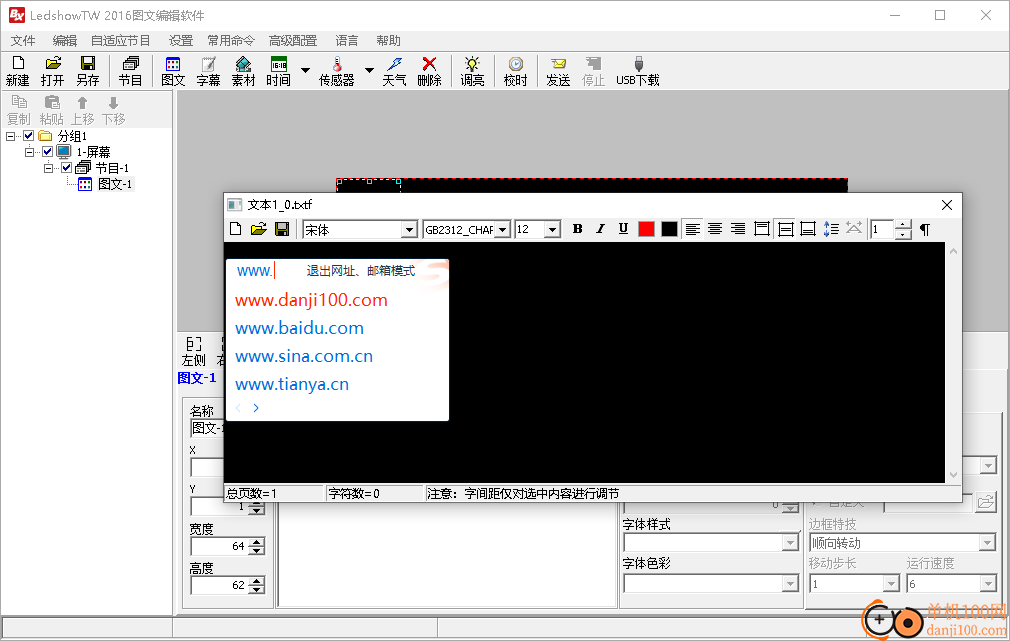Toggle bold formatting in text editor
The height and width of the screenshot is (641, 1010).
click(577, 229)
